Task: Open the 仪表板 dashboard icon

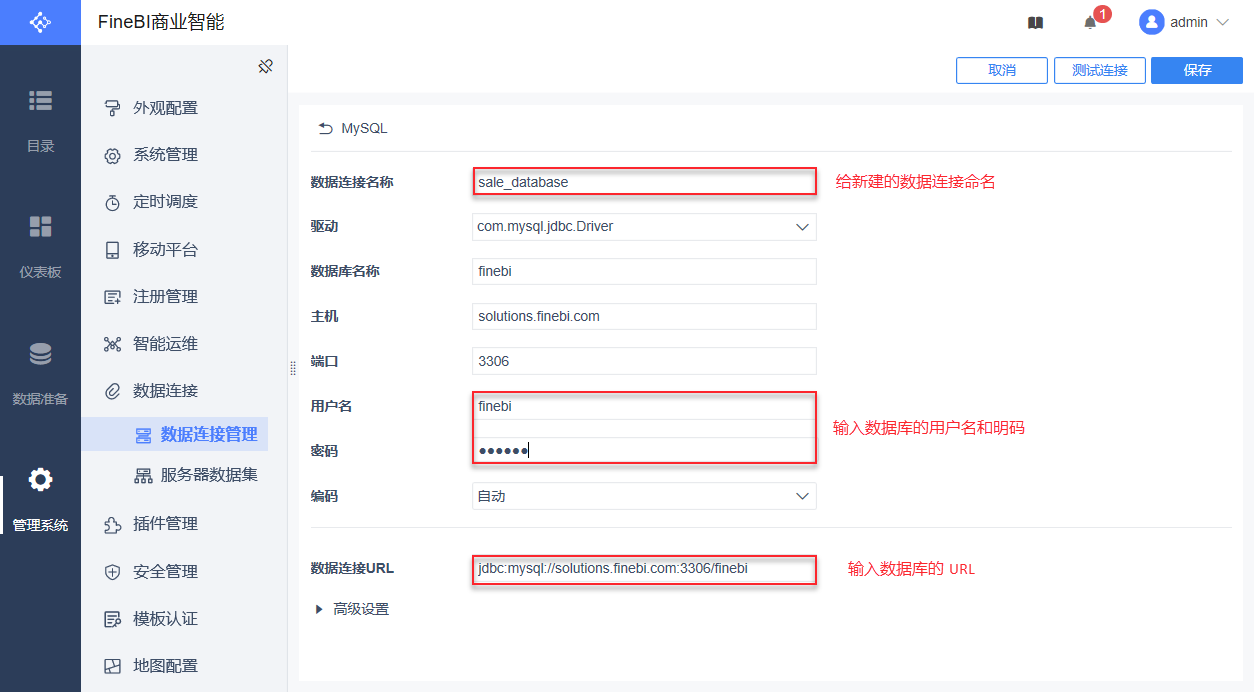Action: pos(40,226)
